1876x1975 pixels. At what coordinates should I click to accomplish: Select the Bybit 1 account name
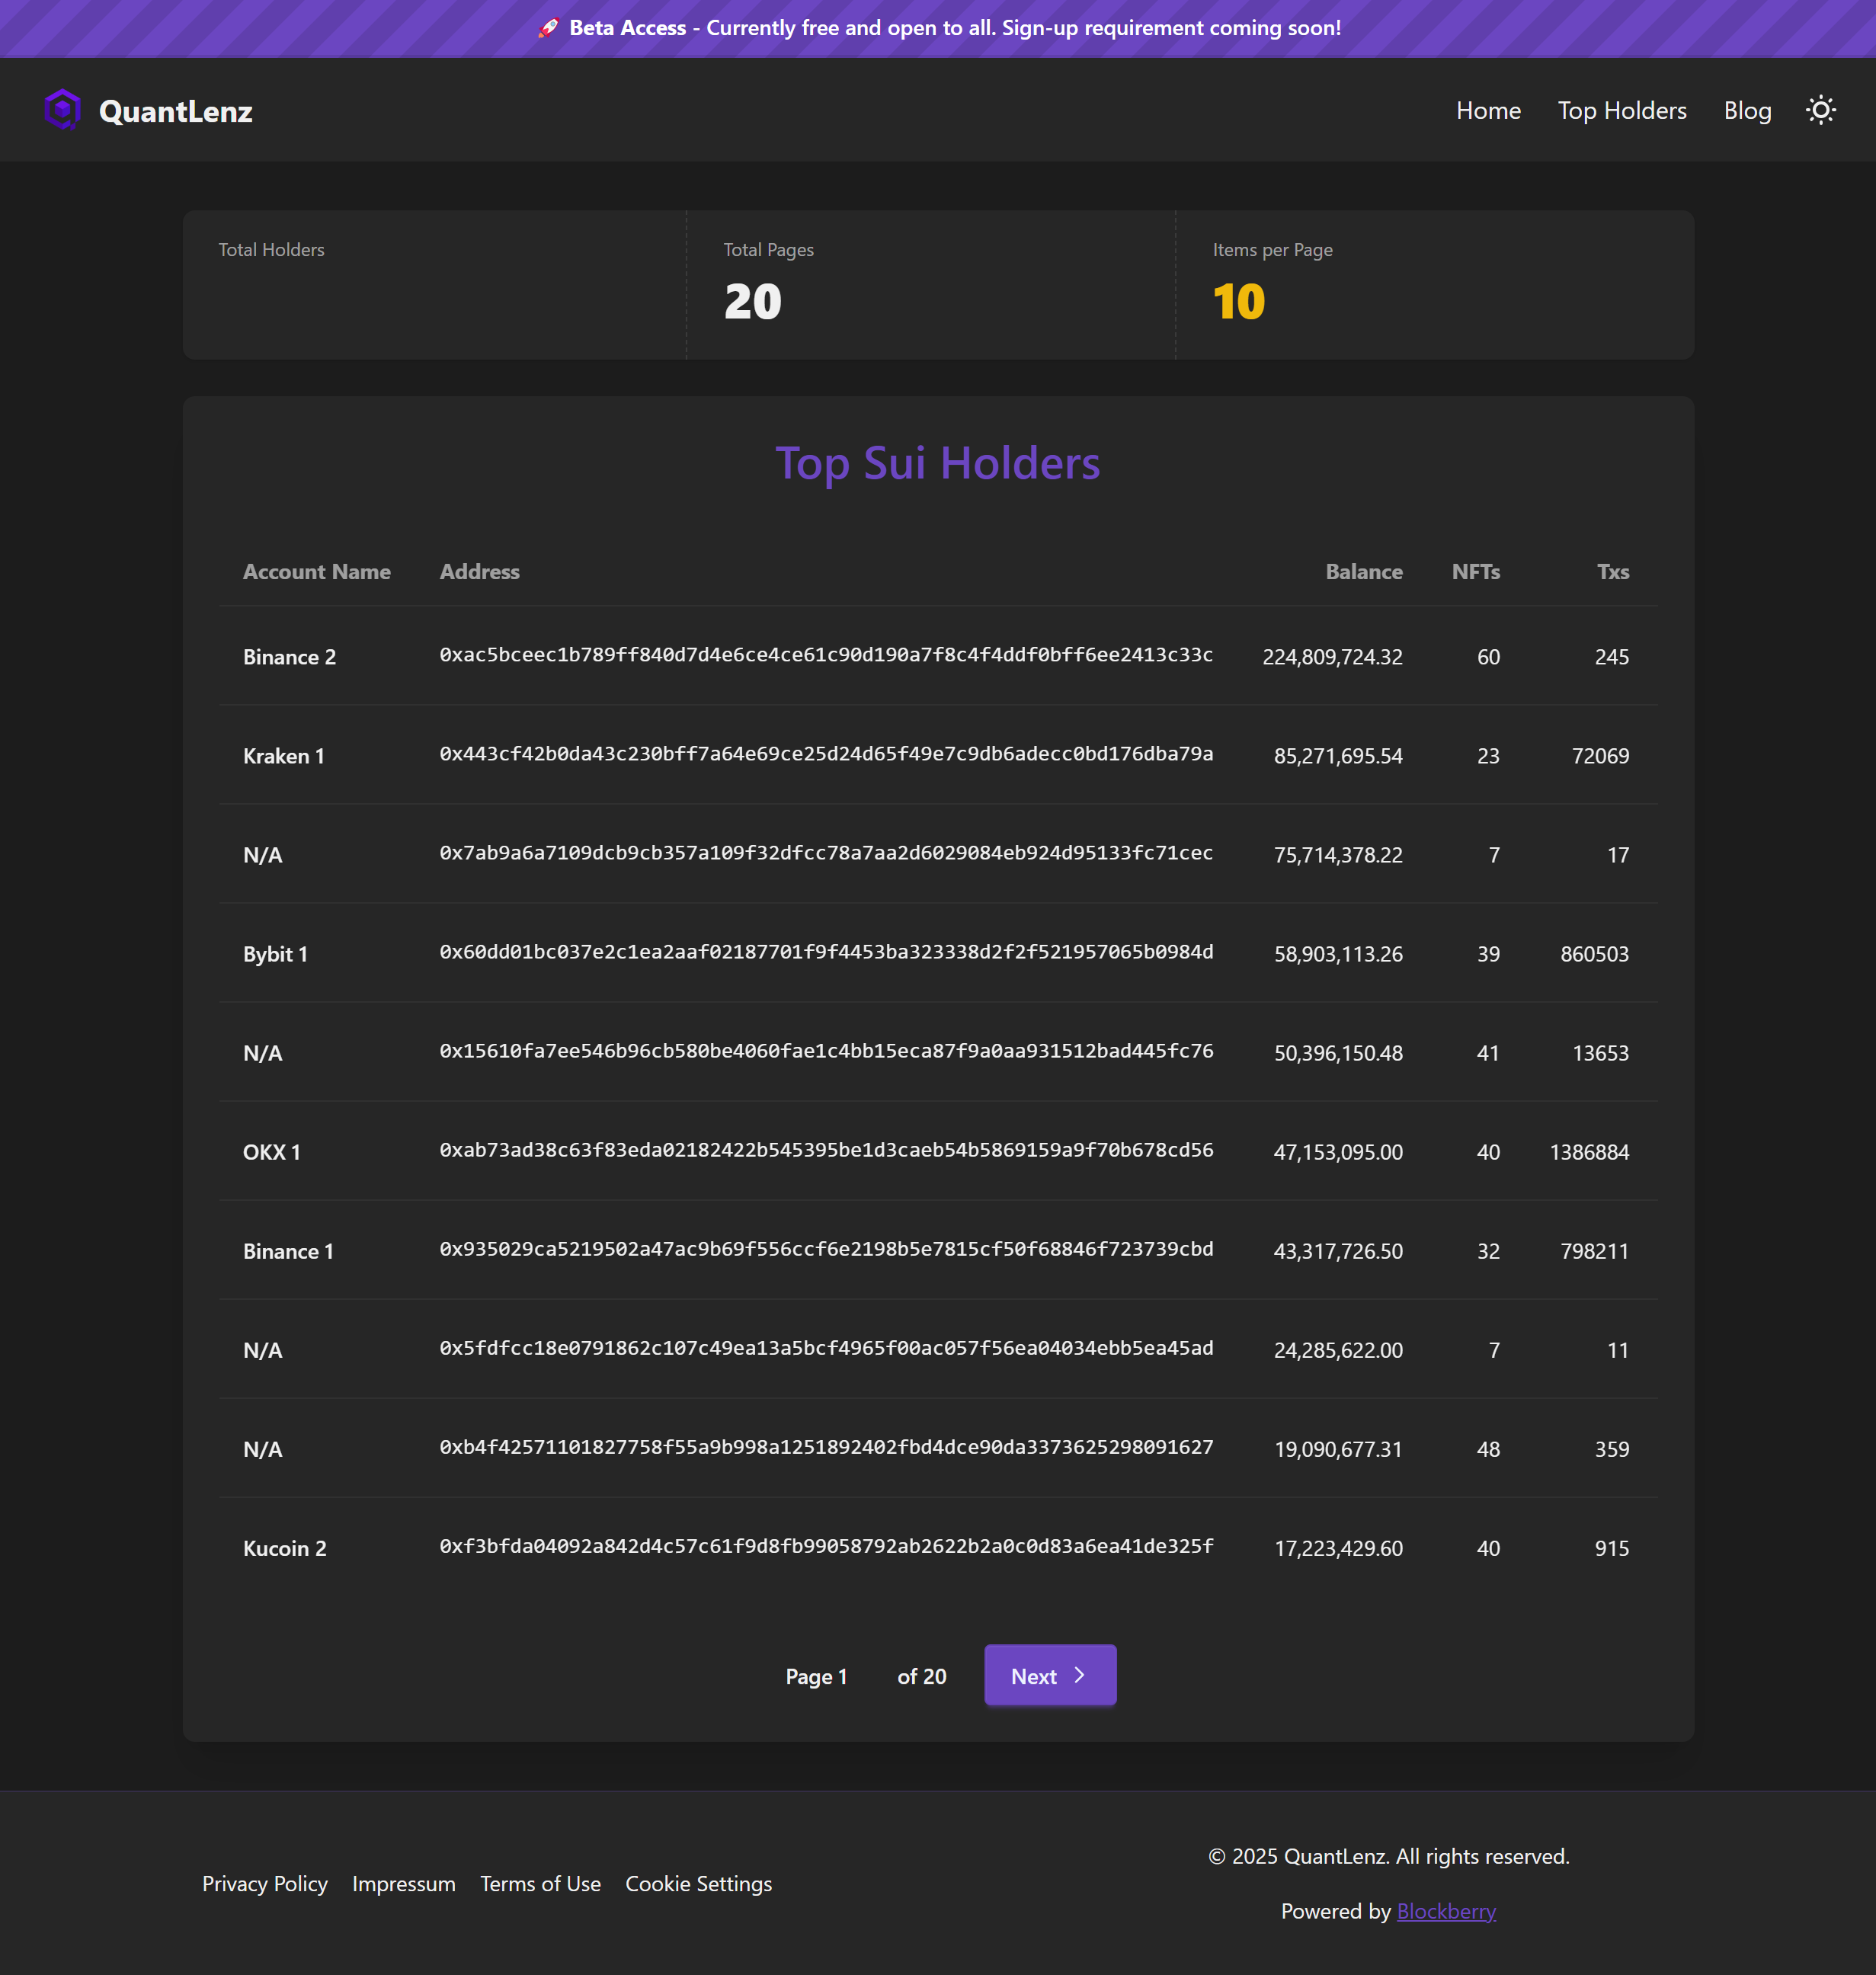[275, 954]
